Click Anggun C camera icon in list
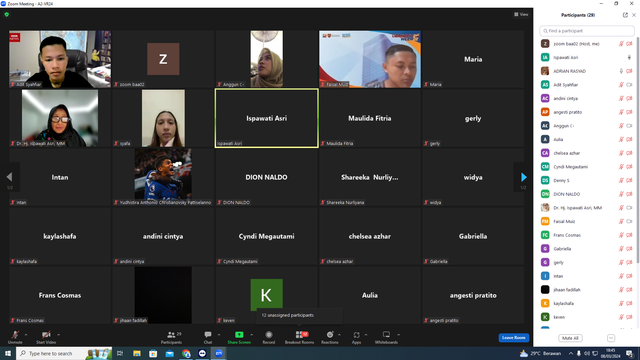The height and width of the screenshot is (360, 640). (x=629, y=126)
